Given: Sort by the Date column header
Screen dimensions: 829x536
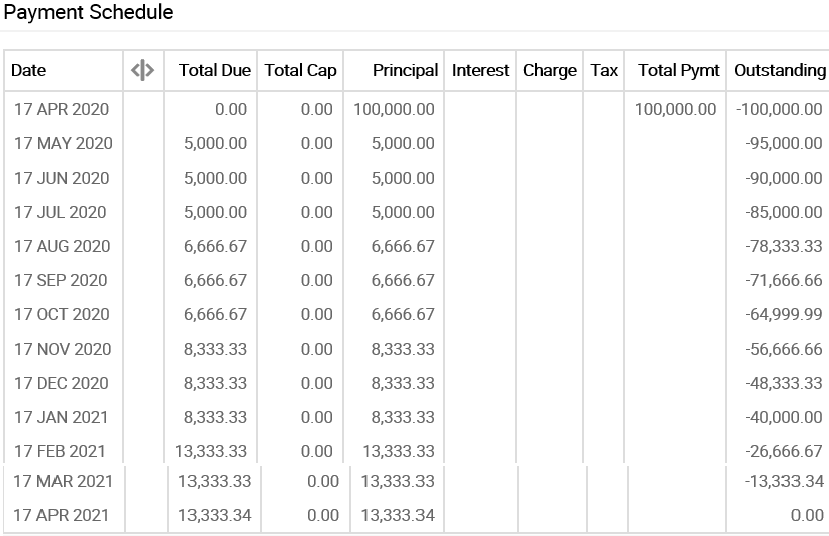Looking at the screenshot, I should coord(29,70).
